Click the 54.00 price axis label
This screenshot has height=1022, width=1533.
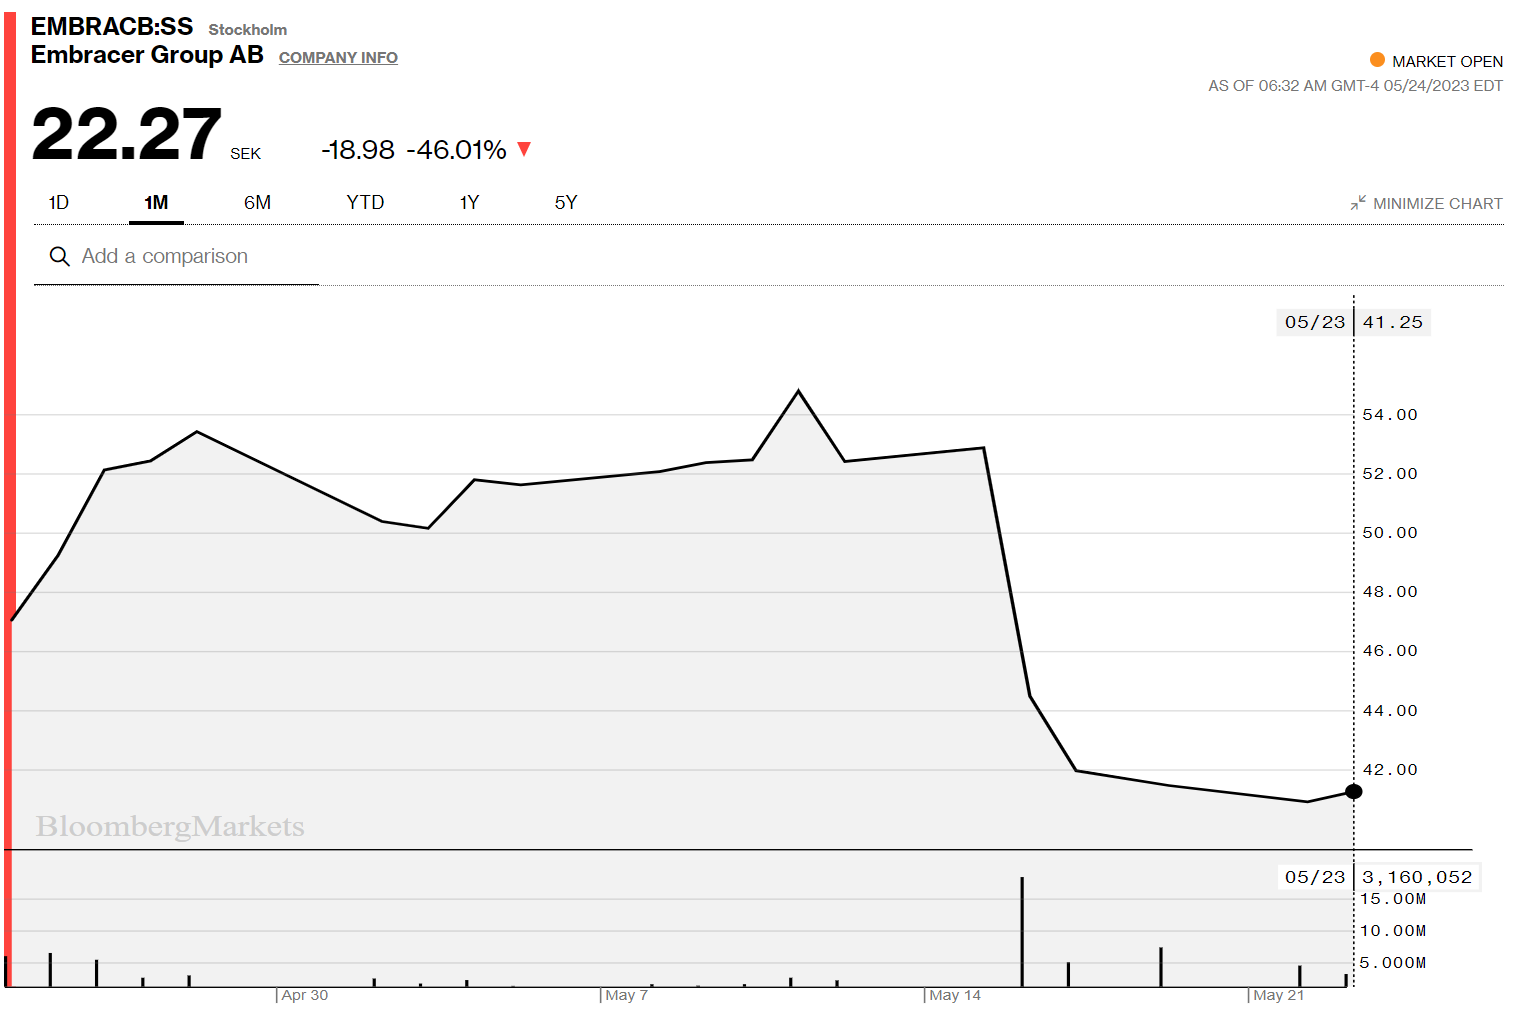pos(1390,415)
